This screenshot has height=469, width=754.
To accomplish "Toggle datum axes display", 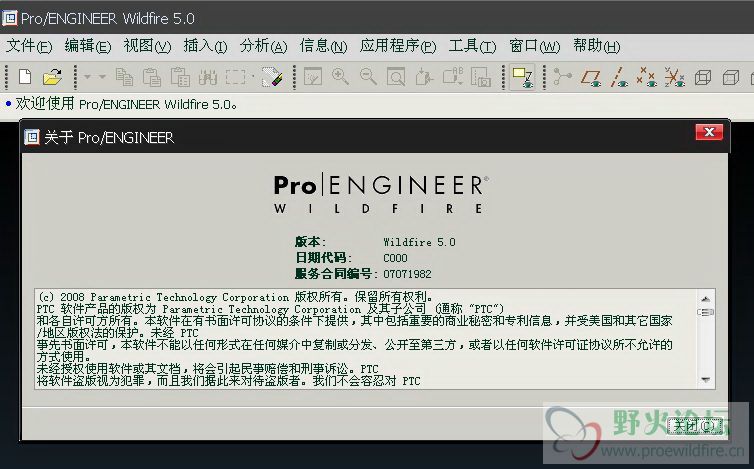I will tap(618, 77).
